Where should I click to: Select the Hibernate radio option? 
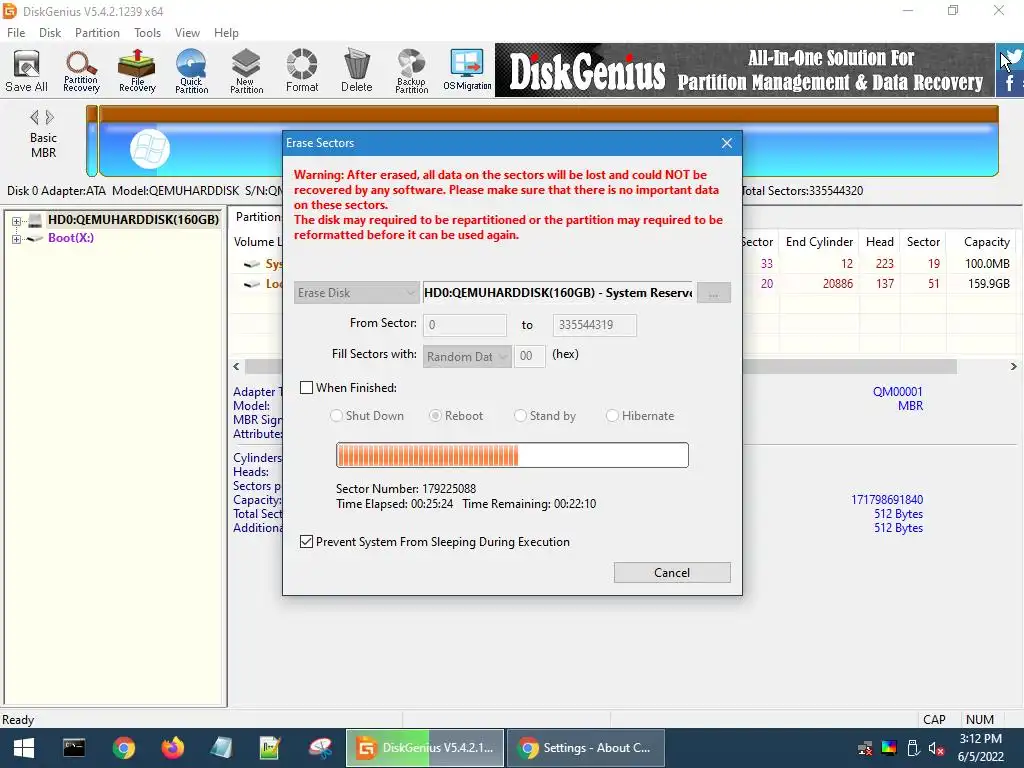point(613,416)
